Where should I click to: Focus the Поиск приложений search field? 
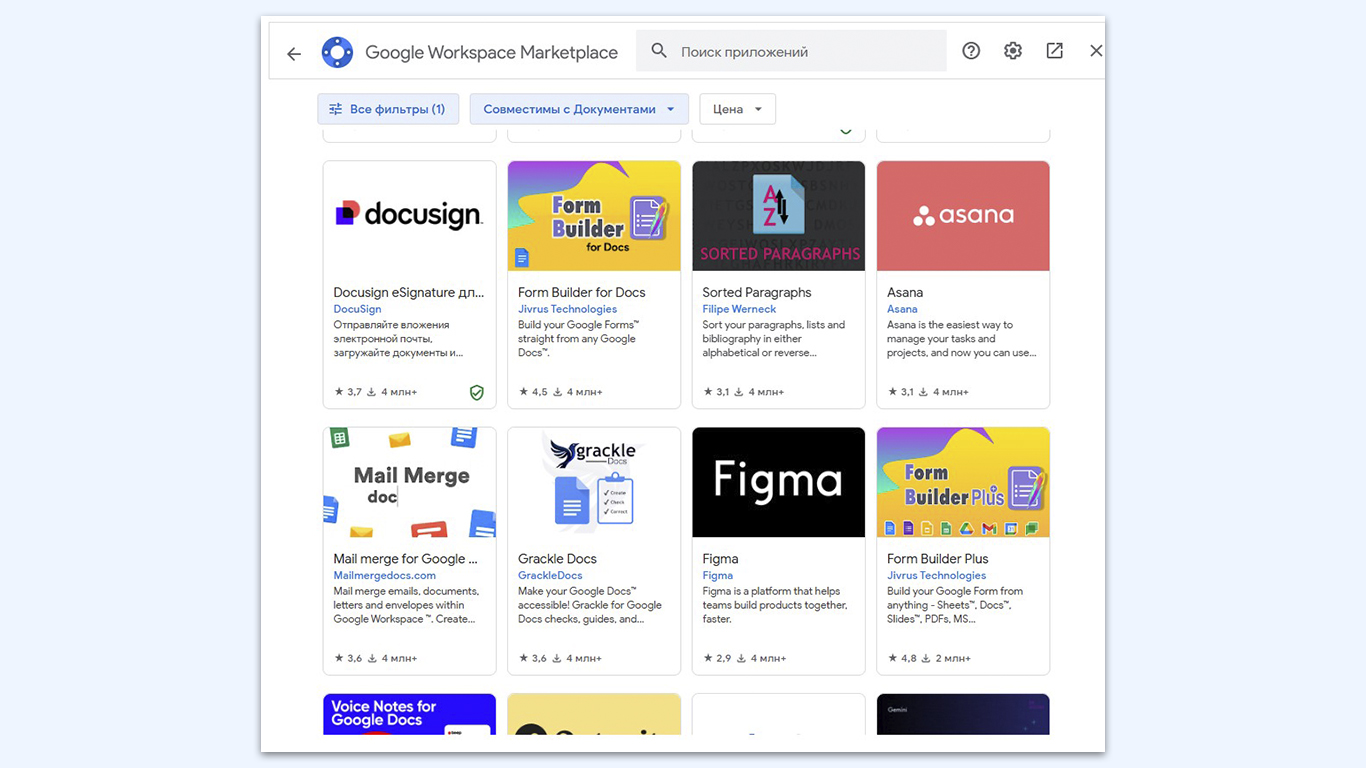tap(791, 51)
